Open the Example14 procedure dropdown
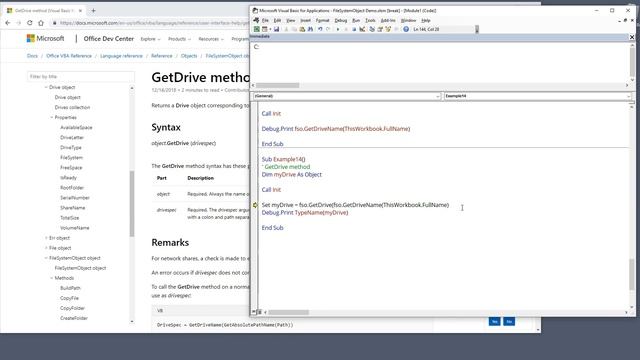Image resolution: width=640 pixels, height=360 pixels. pyautogui.click(x=538, y=96)
